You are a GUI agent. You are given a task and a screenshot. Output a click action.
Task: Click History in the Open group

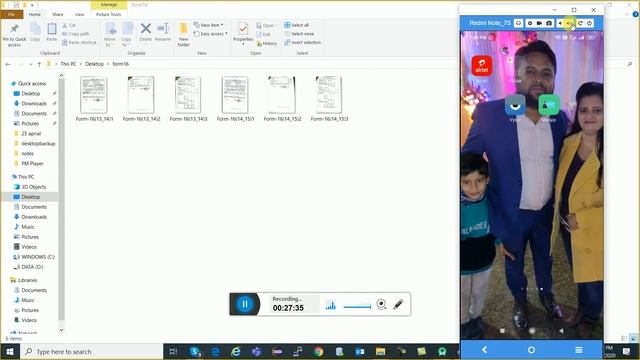point(267,43)
